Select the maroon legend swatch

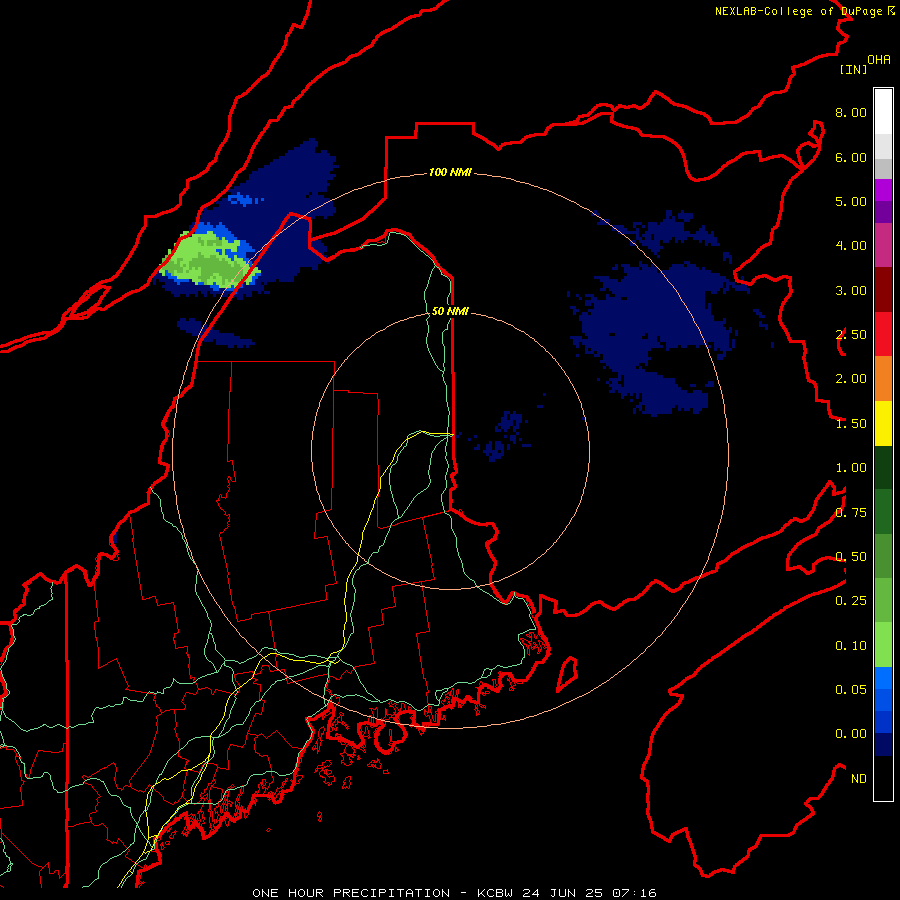click(883, 290)
